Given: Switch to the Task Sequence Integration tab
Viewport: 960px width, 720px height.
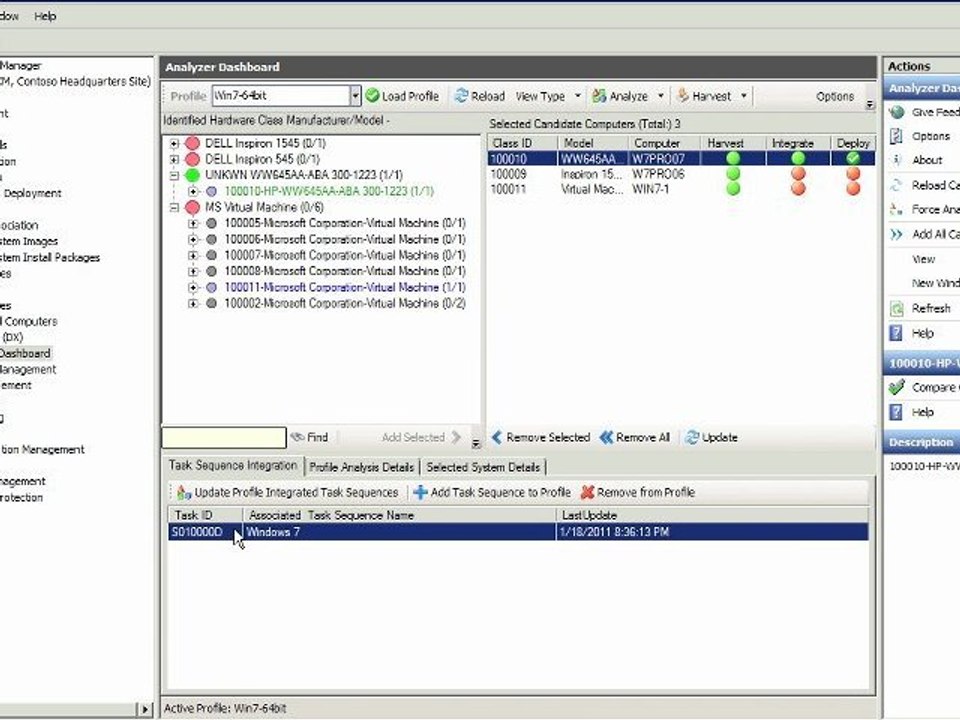Looking at the screenshot, I should point(233,466).
